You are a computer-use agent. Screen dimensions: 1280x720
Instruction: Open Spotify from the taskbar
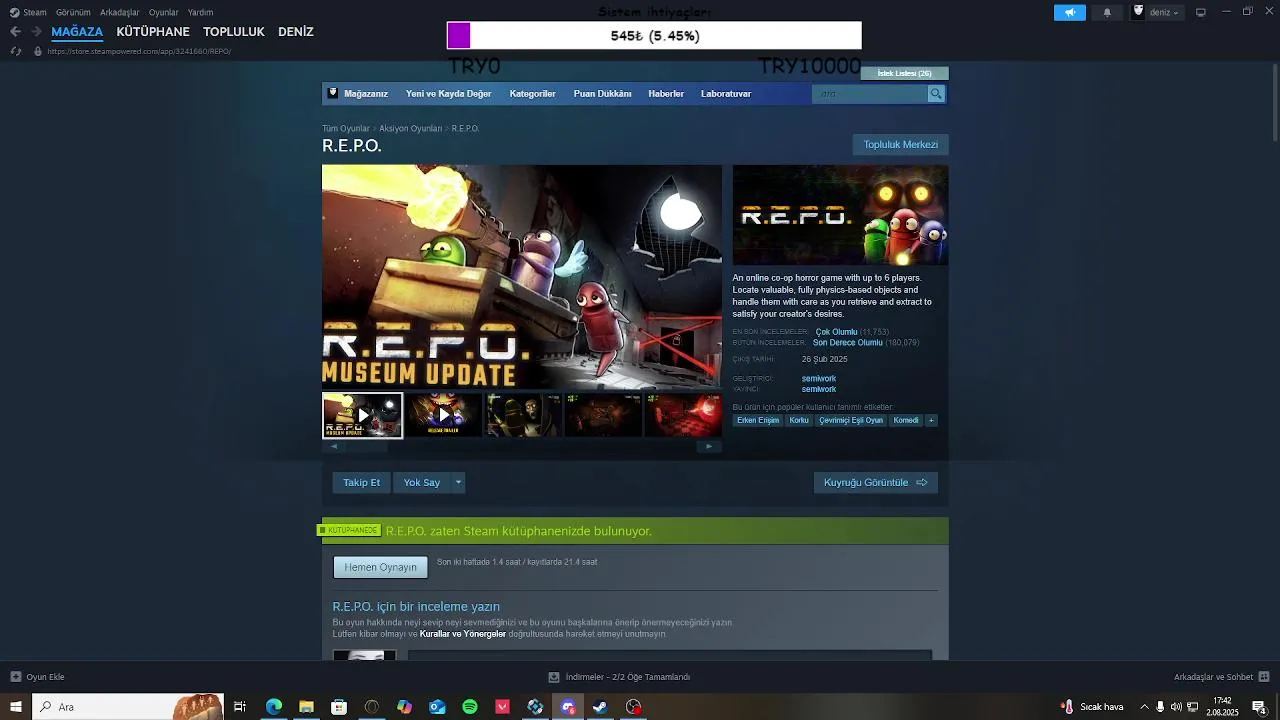pyautogui.click(x=470, y=707)
